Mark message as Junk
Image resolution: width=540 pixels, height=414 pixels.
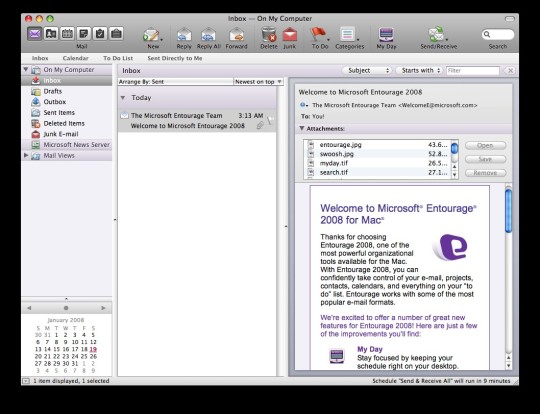(x=290, y=38)
